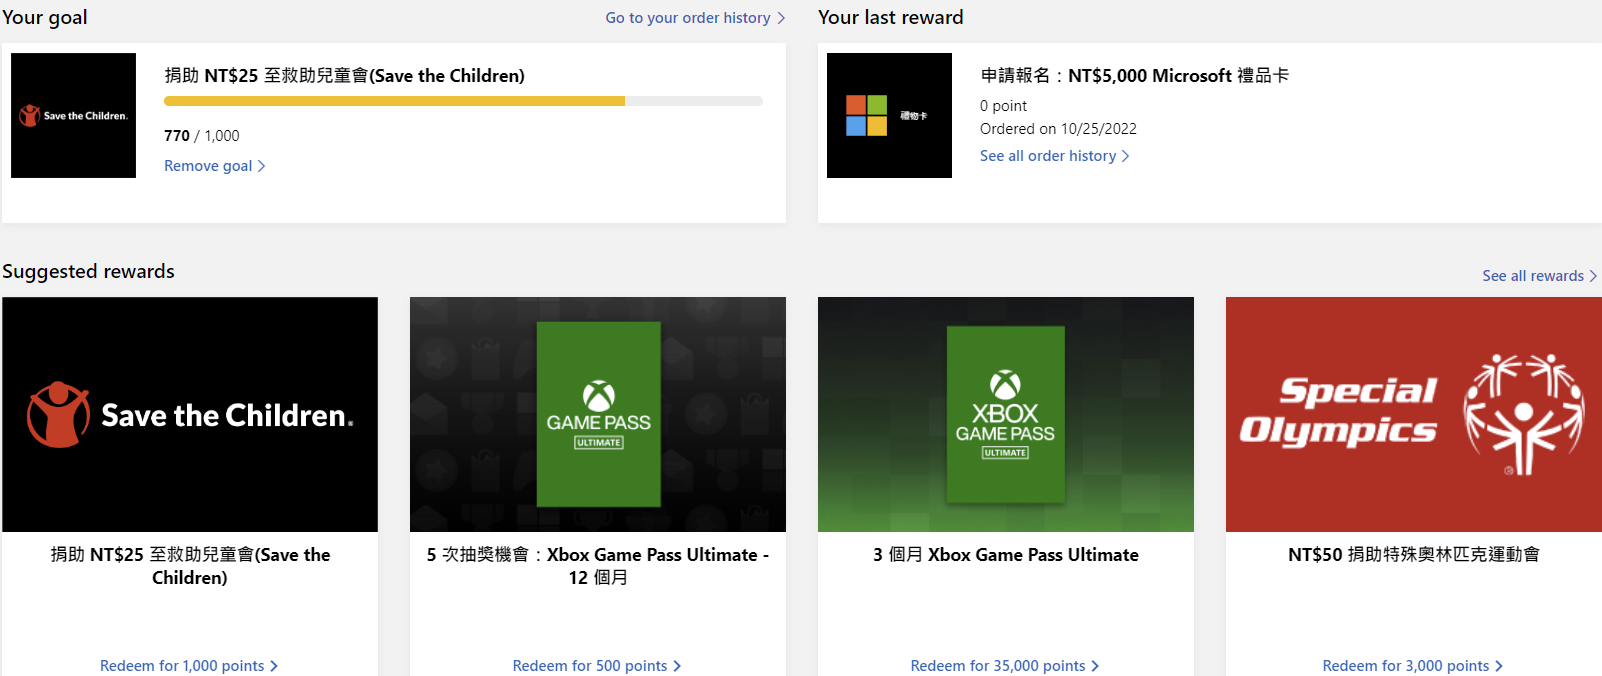Viewport: 1602px width, 676px height.
Task: Click the 'Your goal' heading
Action: (45, 18)
